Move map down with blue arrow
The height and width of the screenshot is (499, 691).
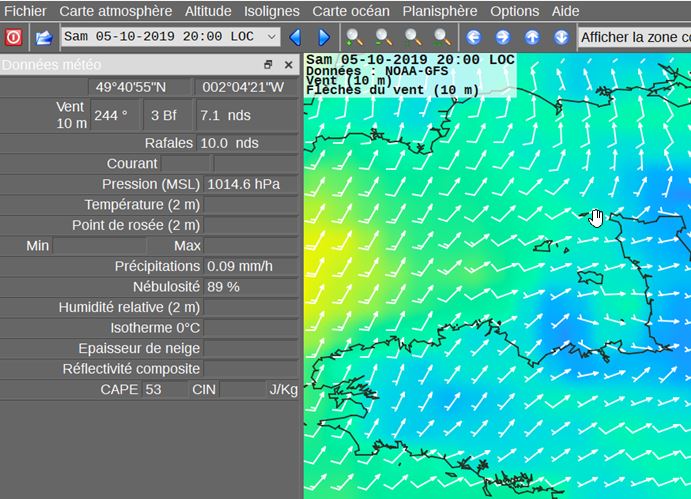(x=561, y=37)
